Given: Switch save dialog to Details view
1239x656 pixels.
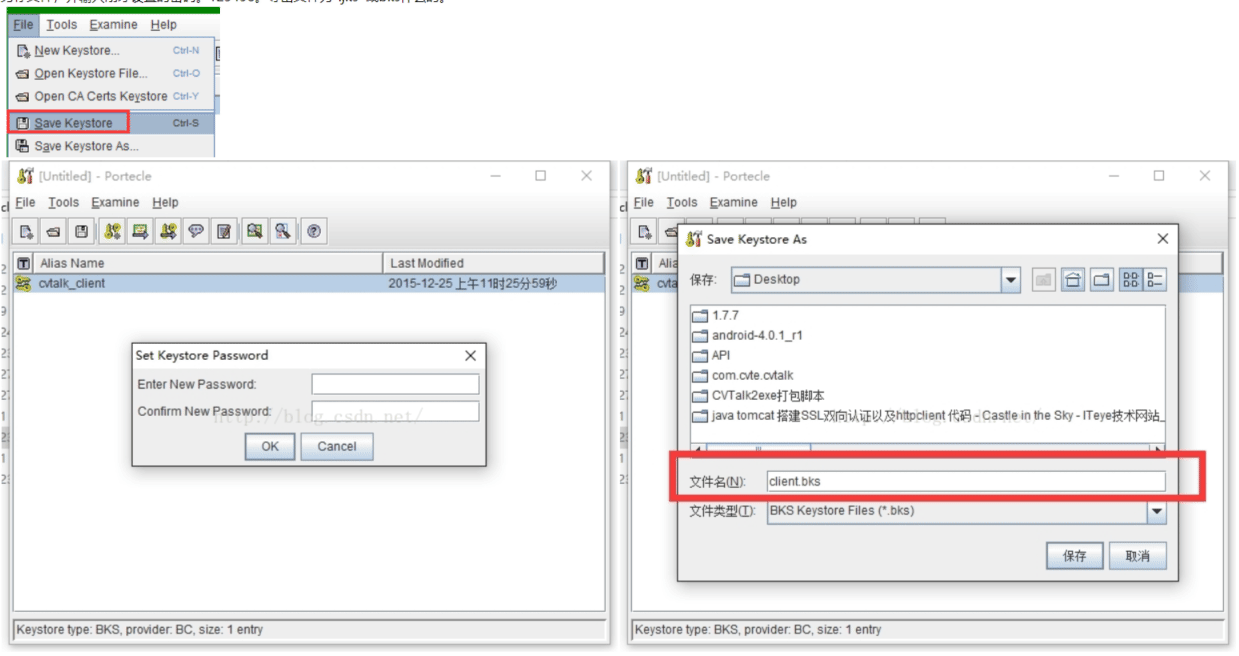Looking at the screenshot, I should pyautogui.click(x=1155, y=280).
